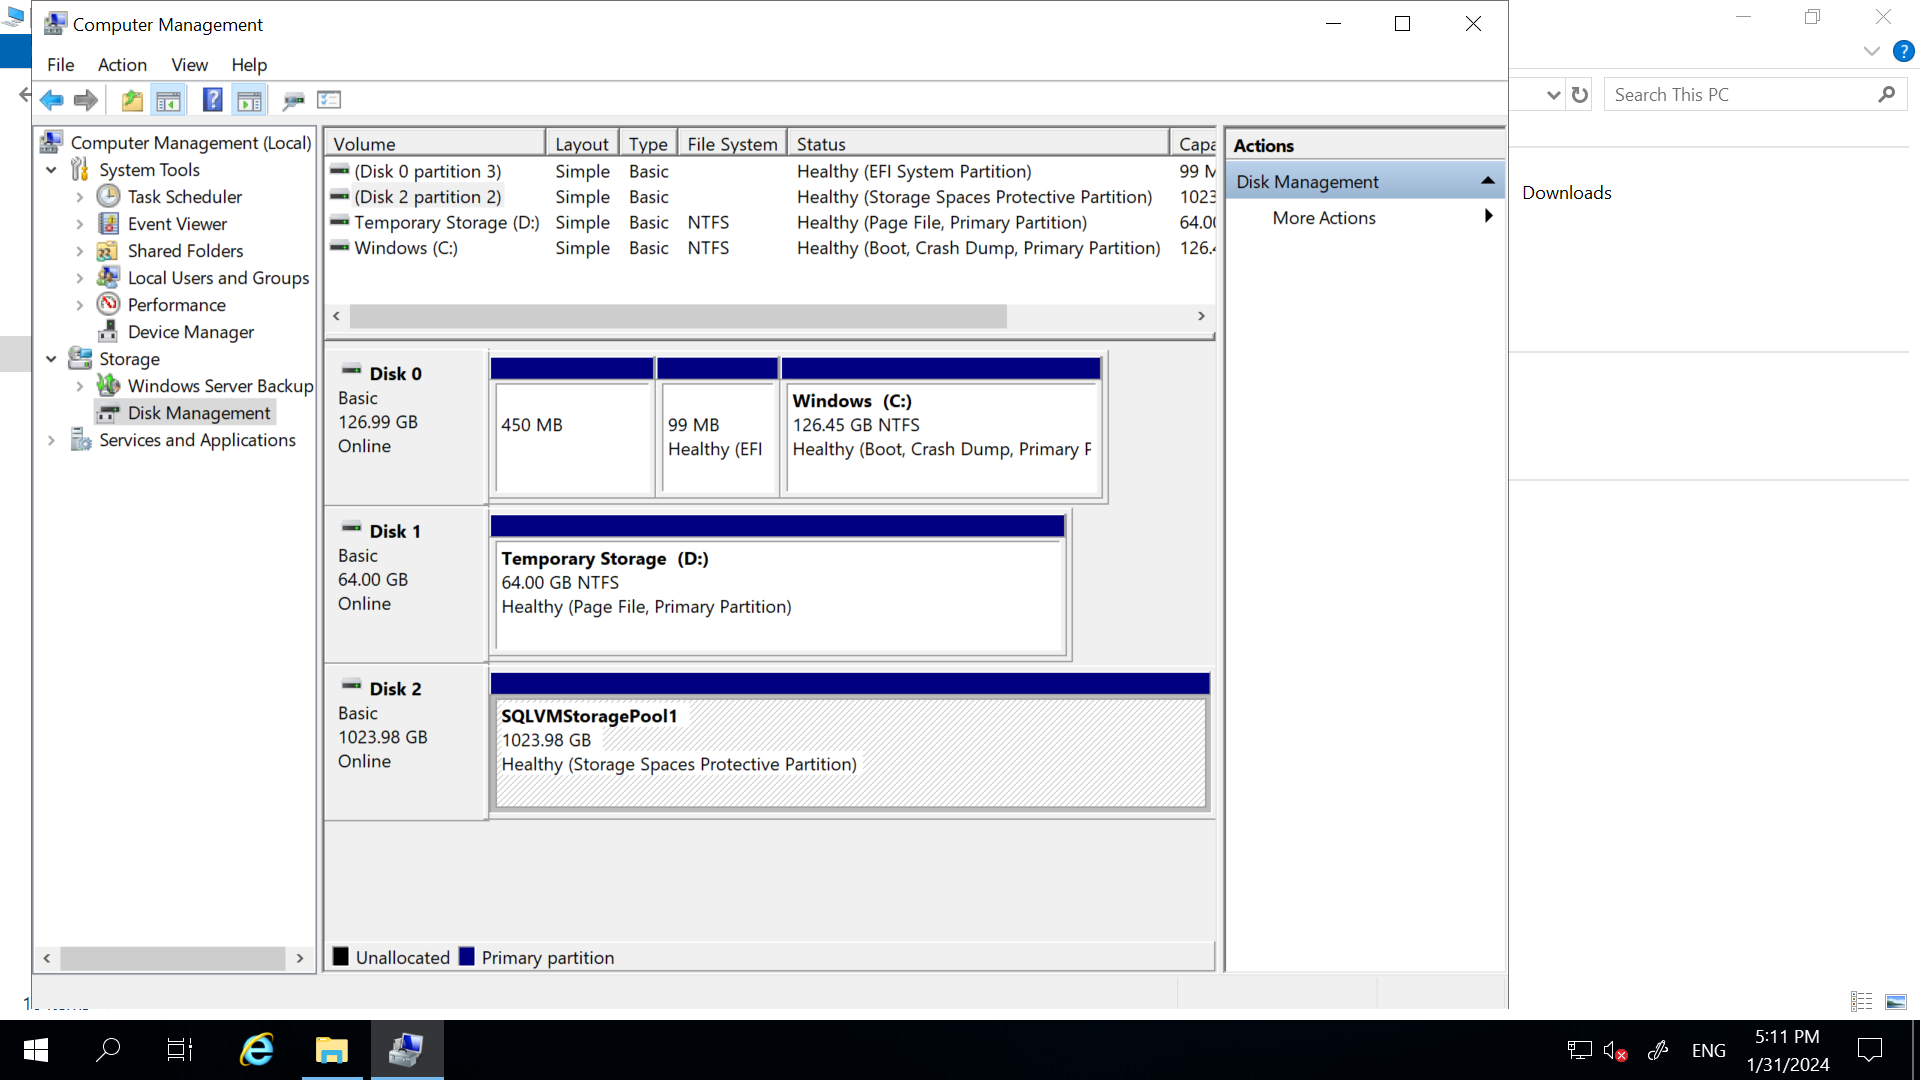The image size is (1920, 1080).
Task: Click the back navigation arrow icon
Action: [50, 99]
